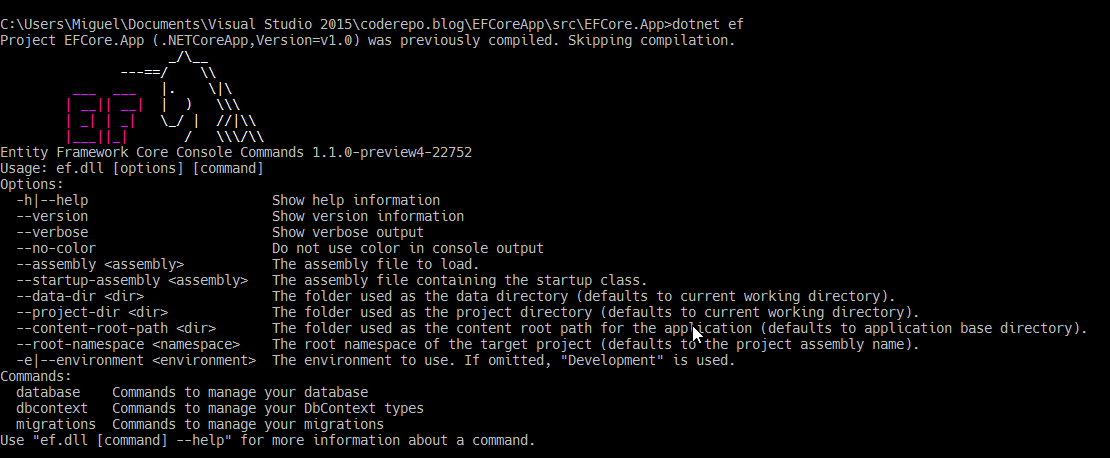Click the 'database' command name
Viewport: 1110px width, 458px height.
(x=48, y=392)
